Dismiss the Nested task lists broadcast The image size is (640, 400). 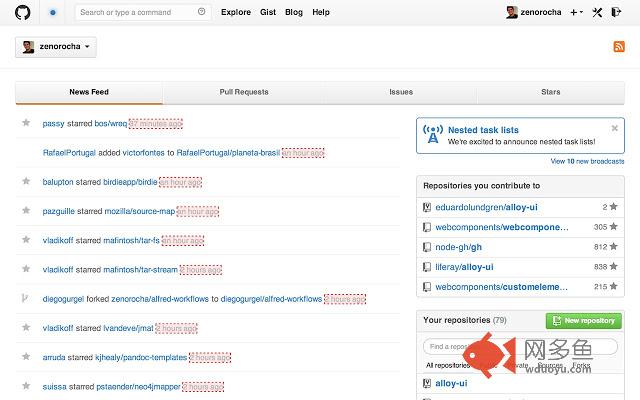(617, 130)
